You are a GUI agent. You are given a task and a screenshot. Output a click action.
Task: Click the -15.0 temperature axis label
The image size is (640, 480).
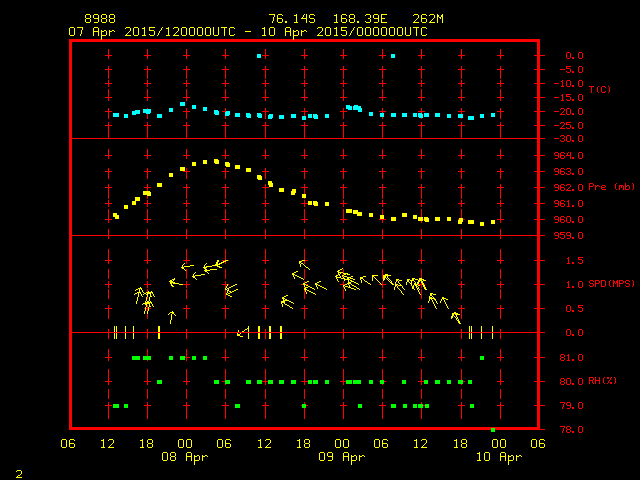click(569, 98)
